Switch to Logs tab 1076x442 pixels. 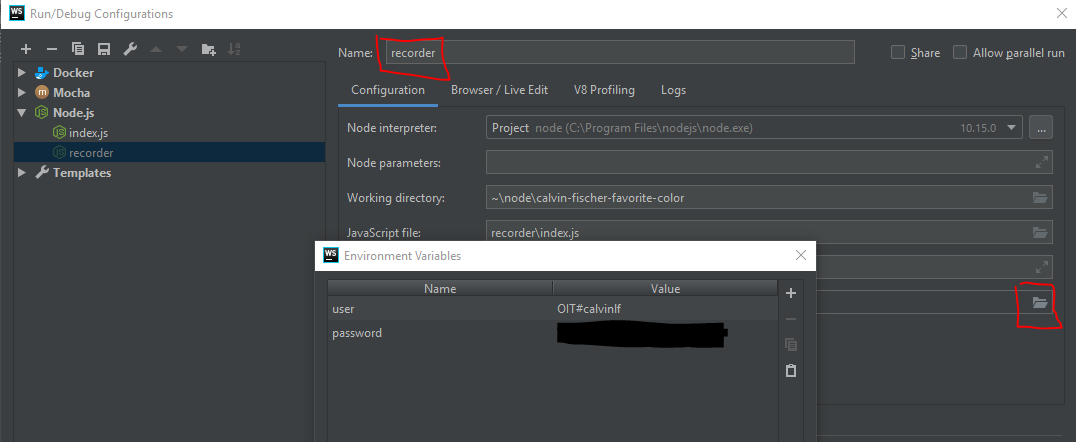point(673,90)
